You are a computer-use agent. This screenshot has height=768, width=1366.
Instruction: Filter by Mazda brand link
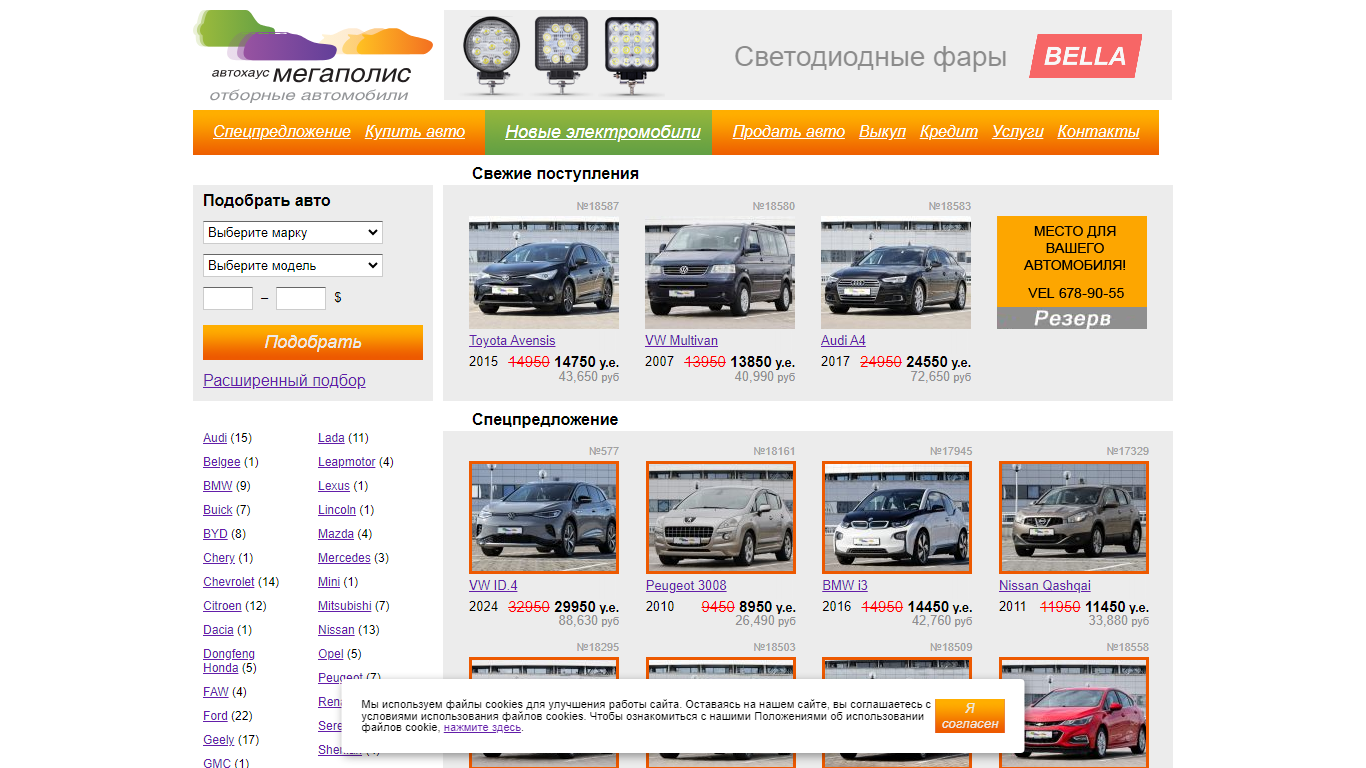(336, 534)
